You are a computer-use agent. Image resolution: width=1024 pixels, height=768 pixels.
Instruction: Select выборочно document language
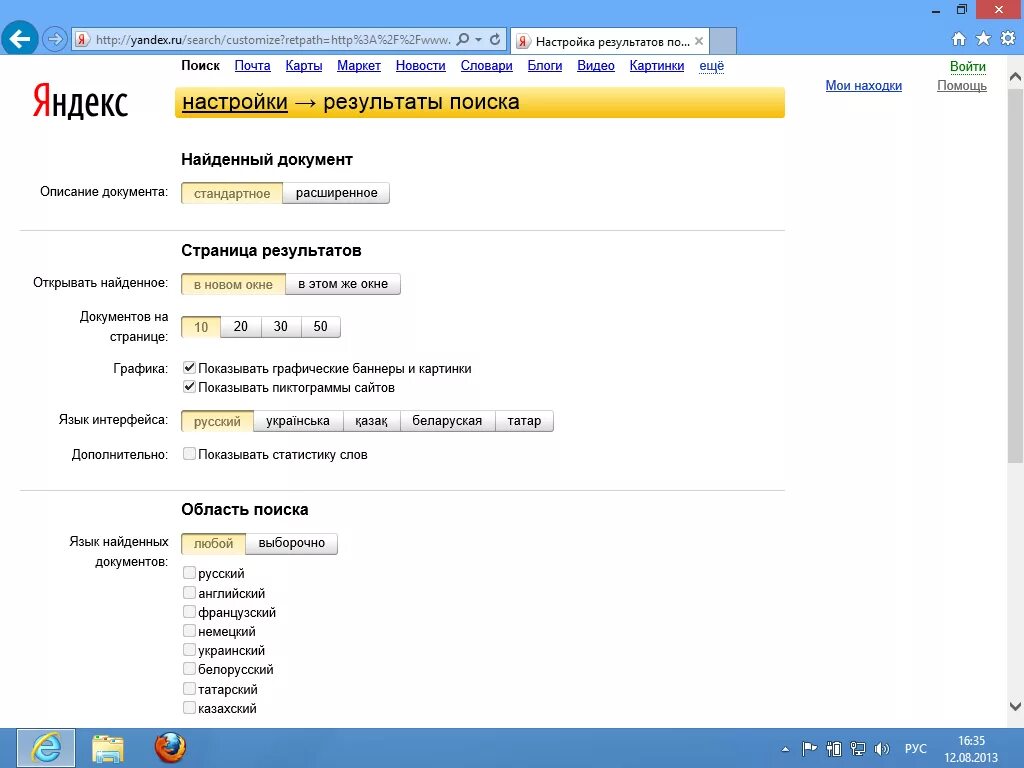coord(291,543)
